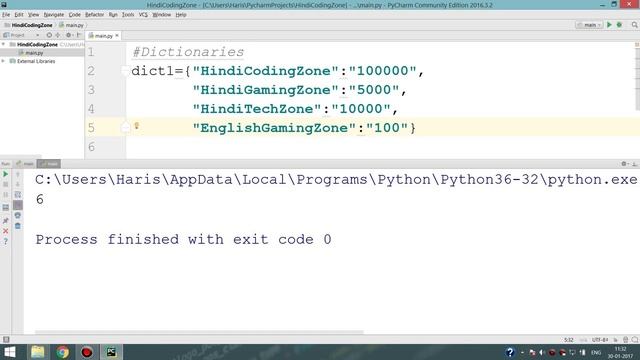The image size is (640, 360).
Task: Open Chrome from Windows taskbar
Action: click(x=62, y=352)
